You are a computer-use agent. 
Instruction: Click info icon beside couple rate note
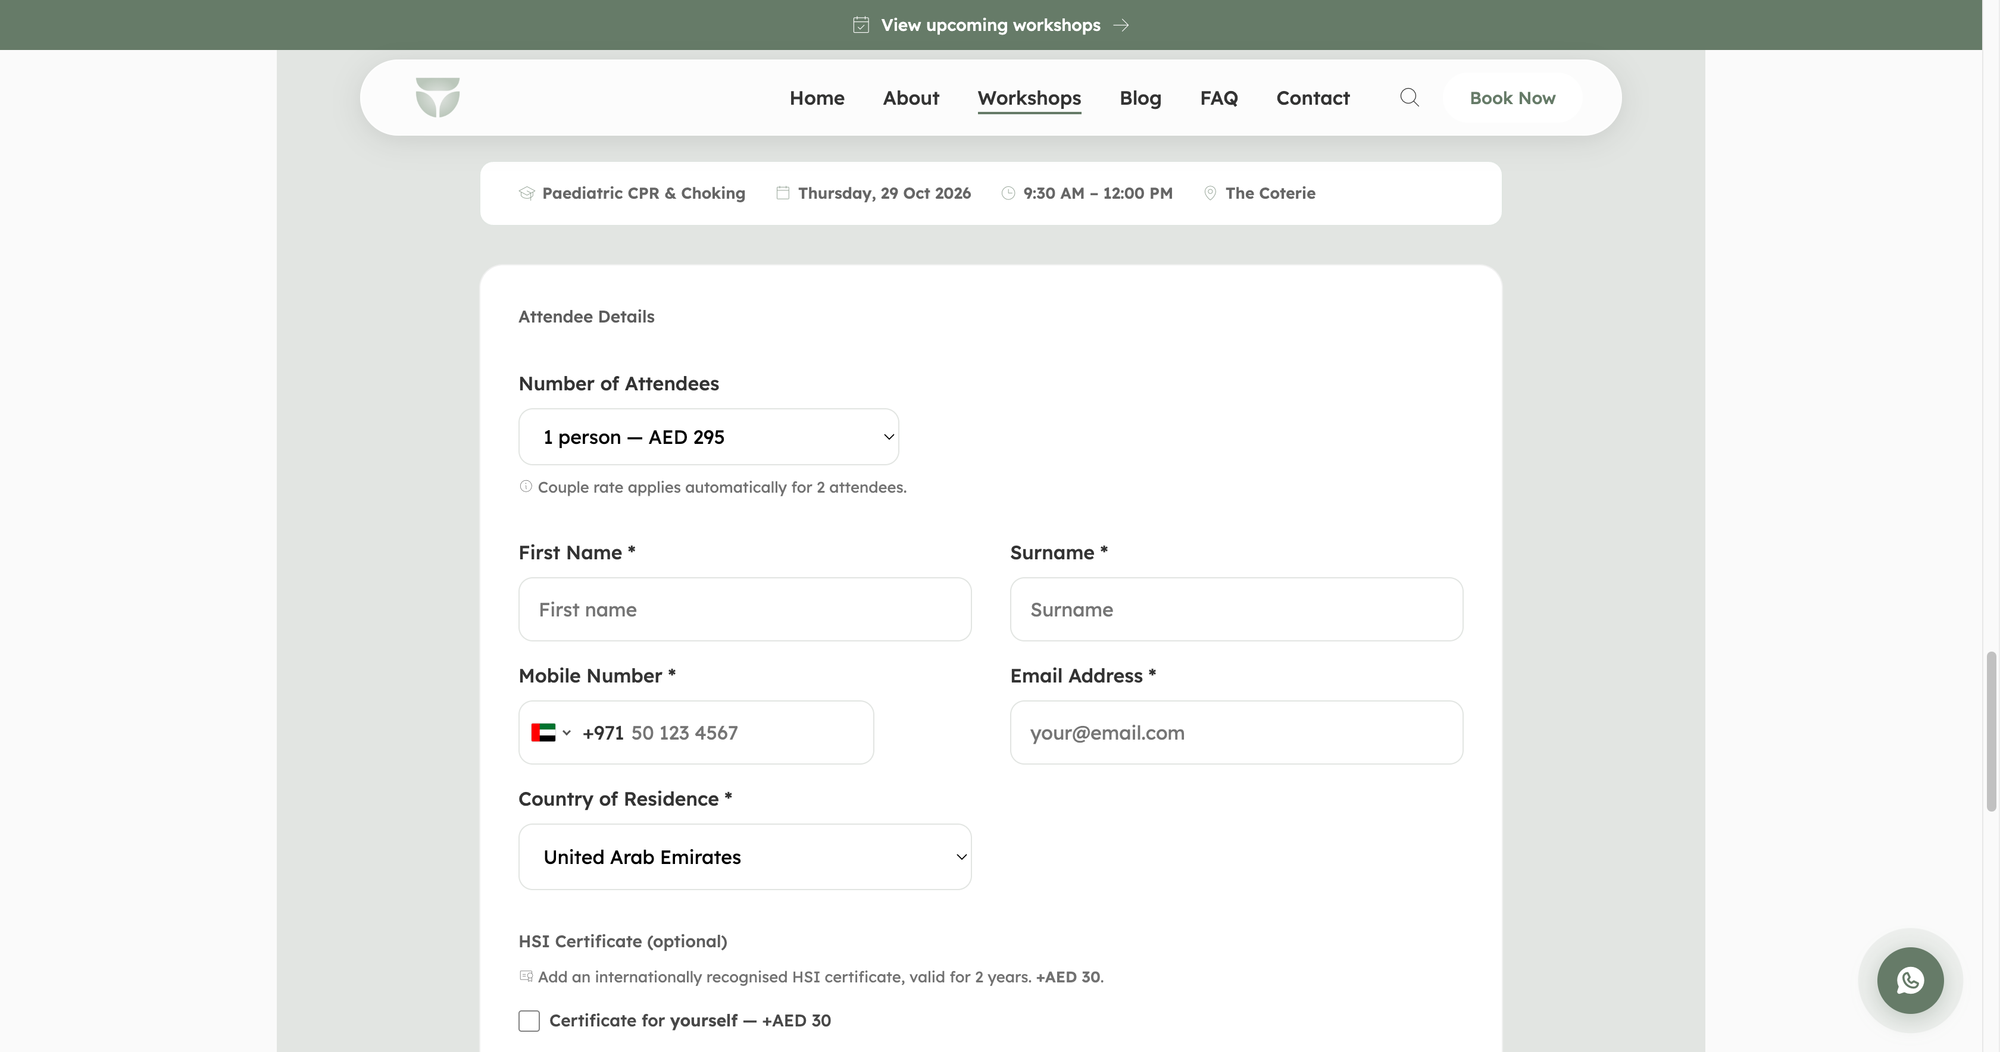(x=526, y=487)
